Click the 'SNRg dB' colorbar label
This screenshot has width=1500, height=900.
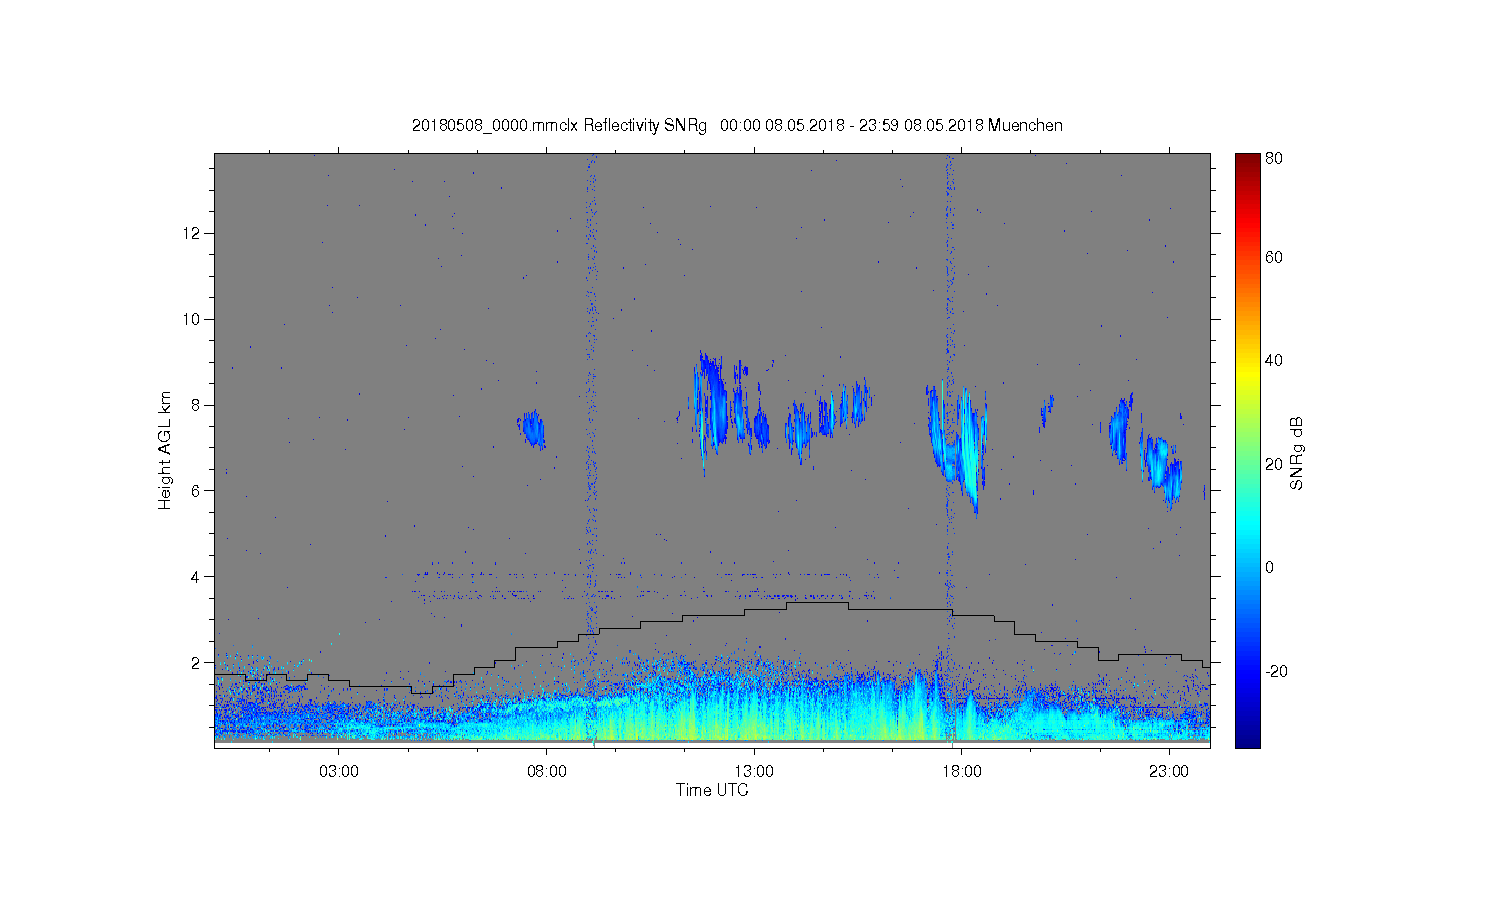tap(1297, 453)
